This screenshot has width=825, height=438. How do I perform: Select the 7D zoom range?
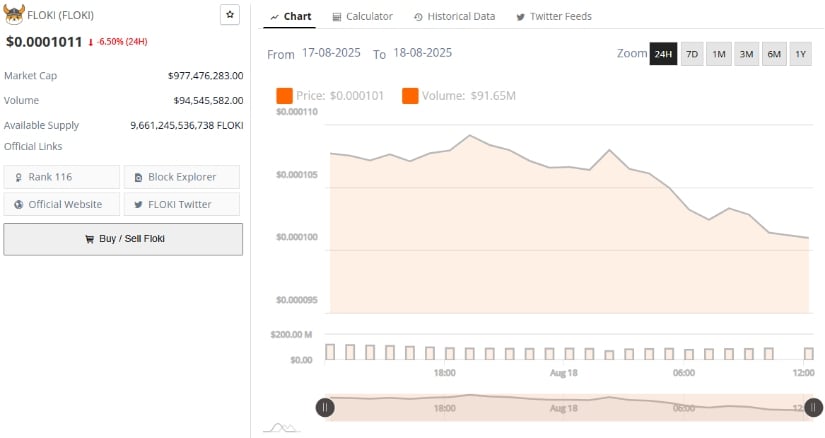[692, 54]
